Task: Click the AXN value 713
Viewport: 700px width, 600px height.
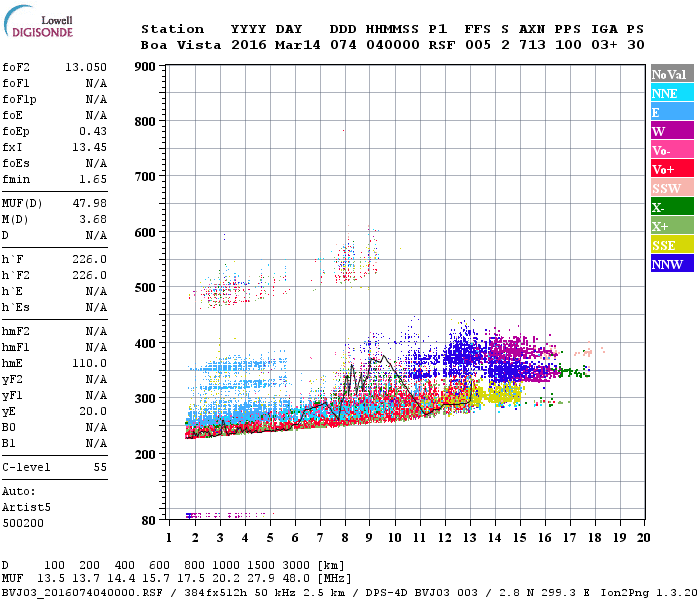Action: pyautogui.click(x=532, y=45)
